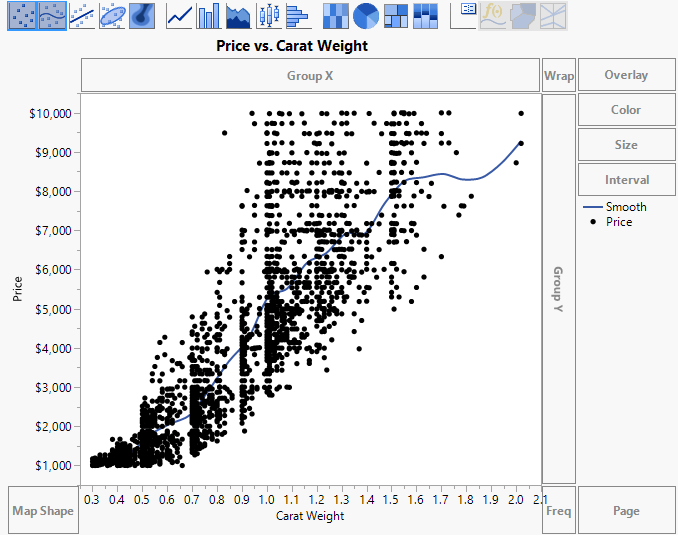Select the Area chart element icon
The width and height of the screenshot is (678, 535).
[x=238, y=16]
